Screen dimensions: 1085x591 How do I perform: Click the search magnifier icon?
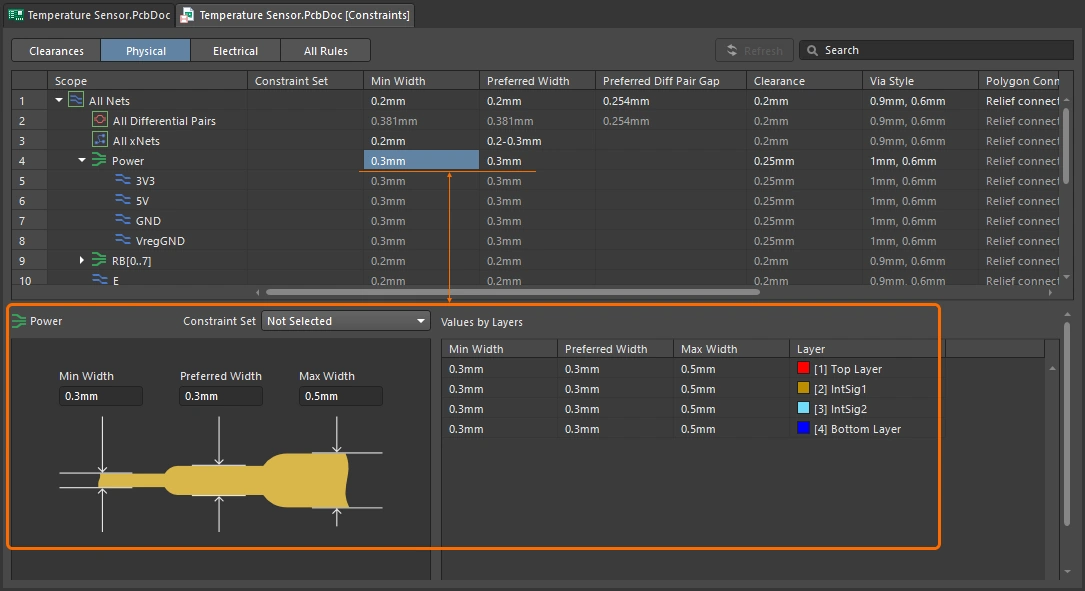click(x=812, y=50)
